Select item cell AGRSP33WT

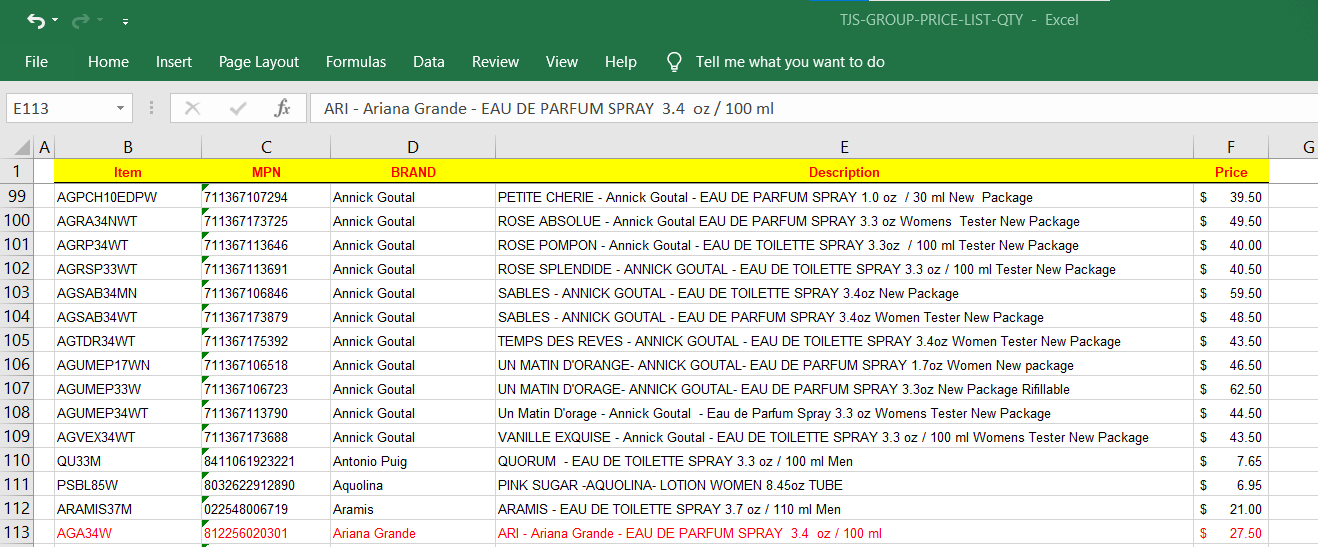[128, 269]
